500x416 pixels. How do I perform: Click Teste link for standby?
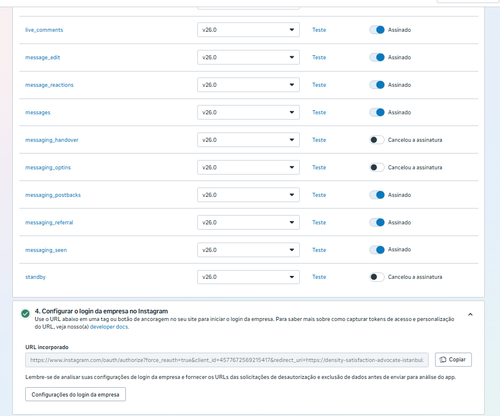coord(319,277)
